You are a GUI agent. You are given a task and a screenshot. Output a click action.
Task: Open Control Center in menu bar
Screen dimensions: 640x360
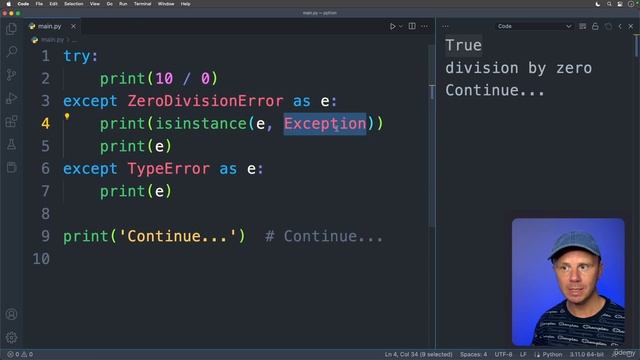tap(620, 4)
